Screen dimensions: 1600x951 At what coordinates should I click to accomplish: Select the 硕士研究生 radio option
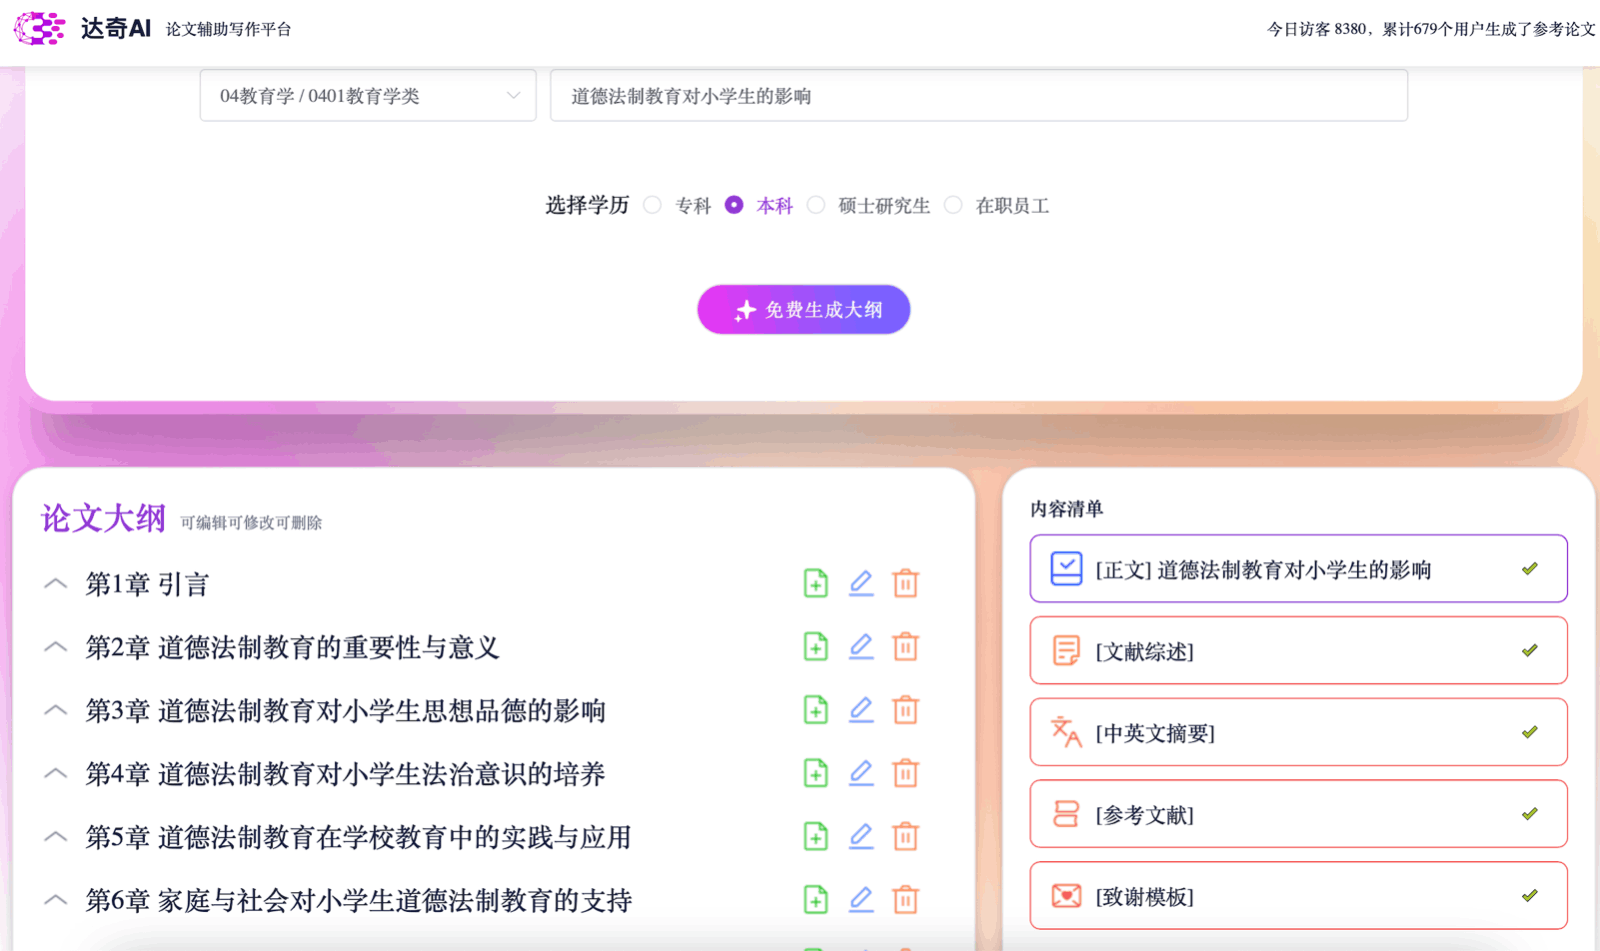point(816,205)
